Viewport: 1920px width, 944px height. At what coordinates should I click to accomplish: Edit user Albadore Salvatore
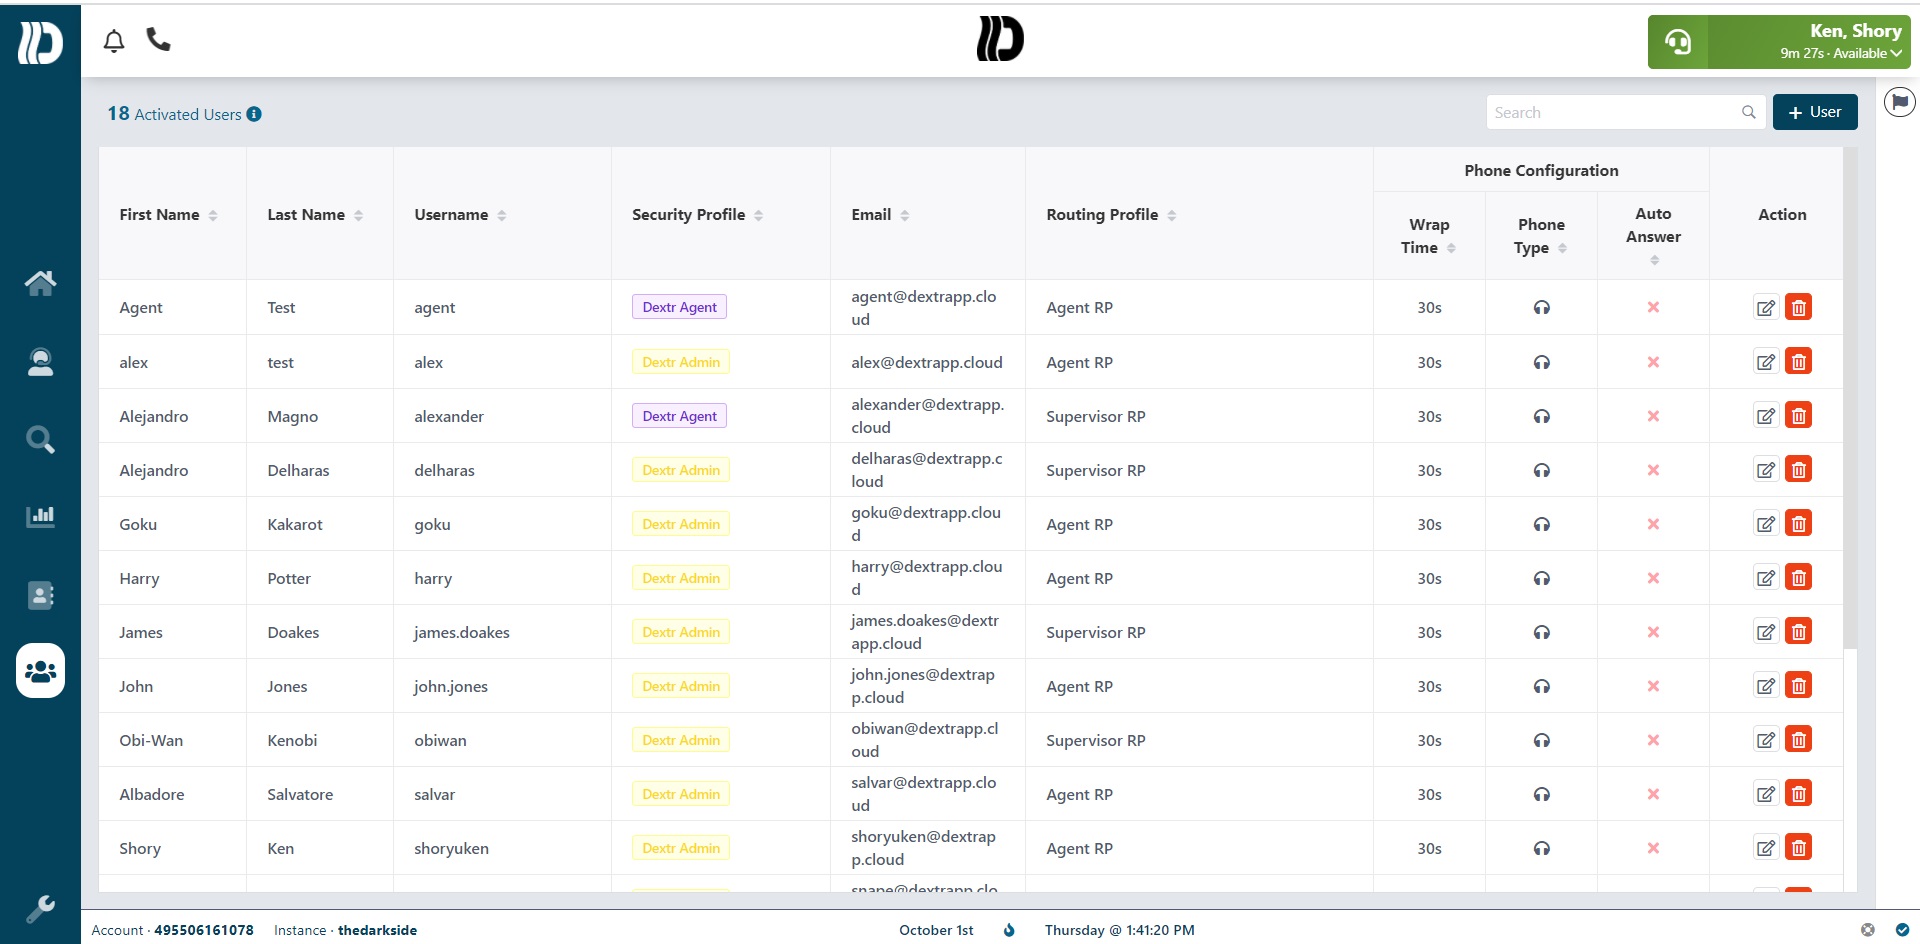1766,793
